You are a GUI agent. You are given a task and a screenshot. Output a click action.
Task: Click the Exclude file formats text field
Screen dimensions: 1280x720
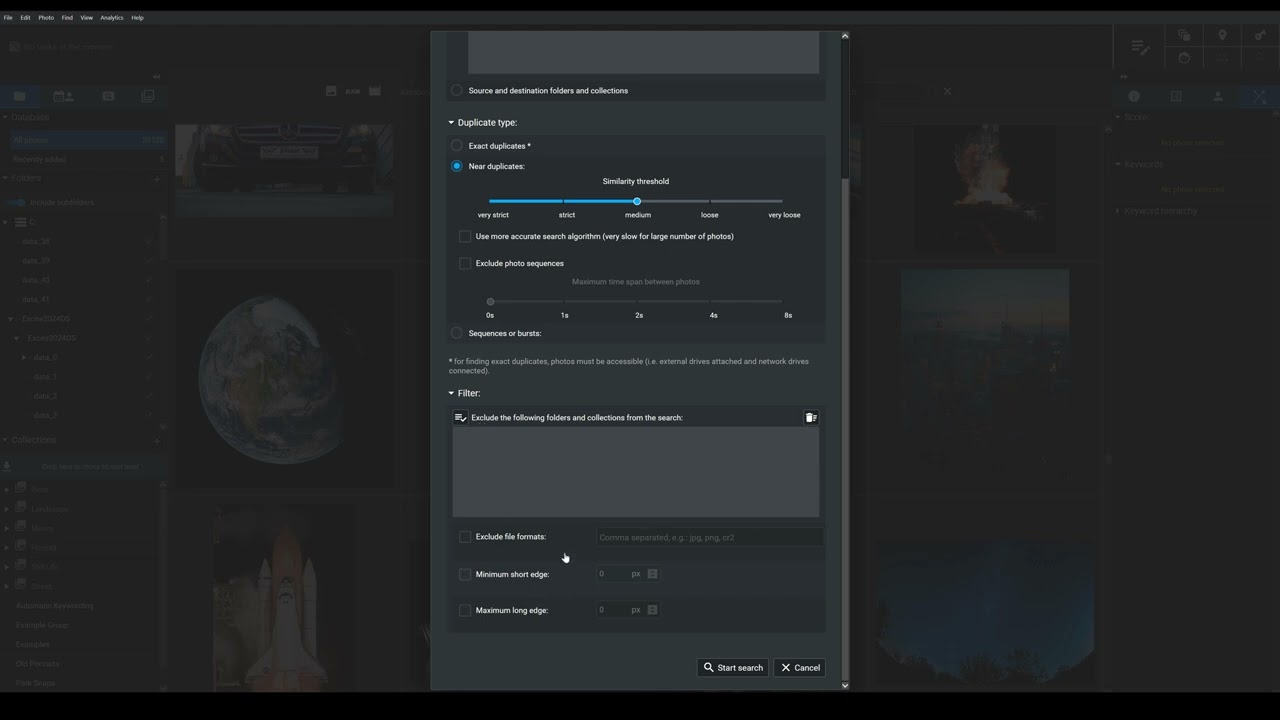point(710,537)
